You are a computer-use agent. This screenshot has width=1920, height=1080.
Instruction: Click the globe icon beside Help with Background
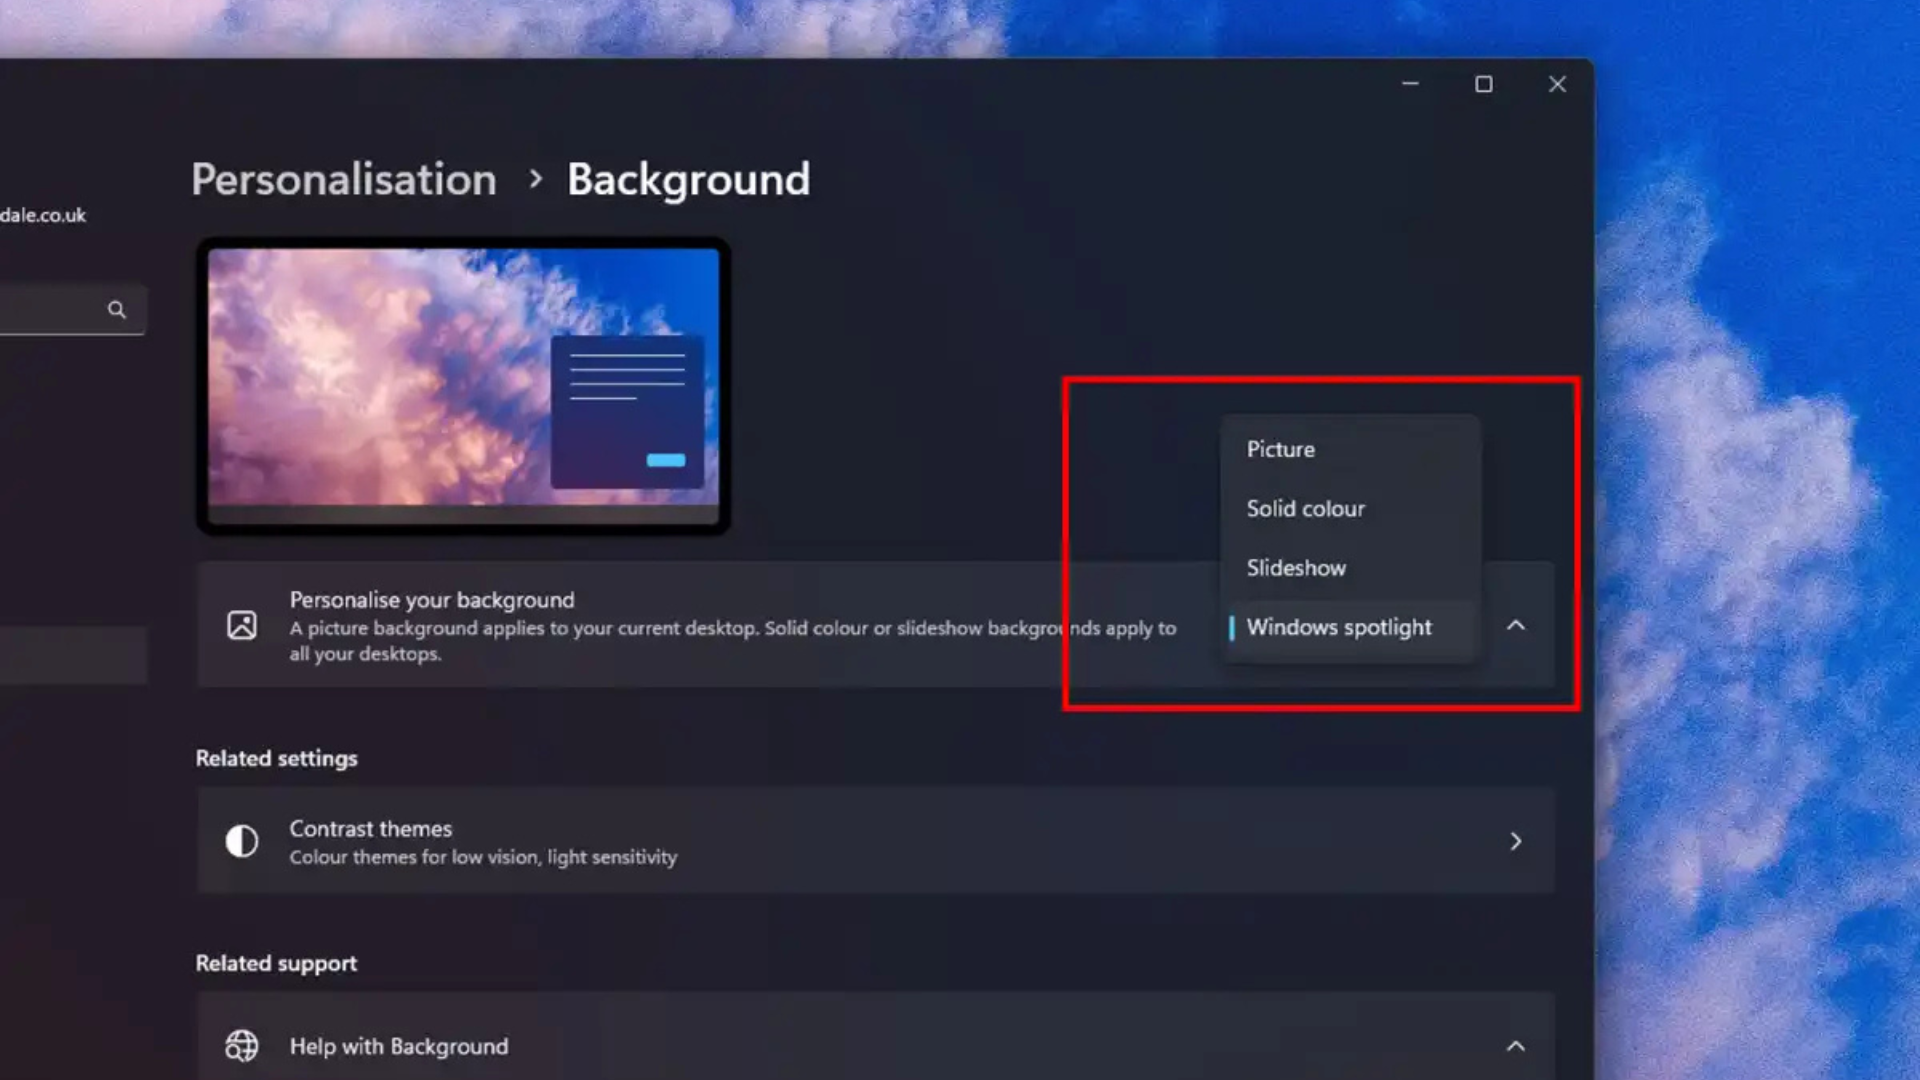point(241,1046)
